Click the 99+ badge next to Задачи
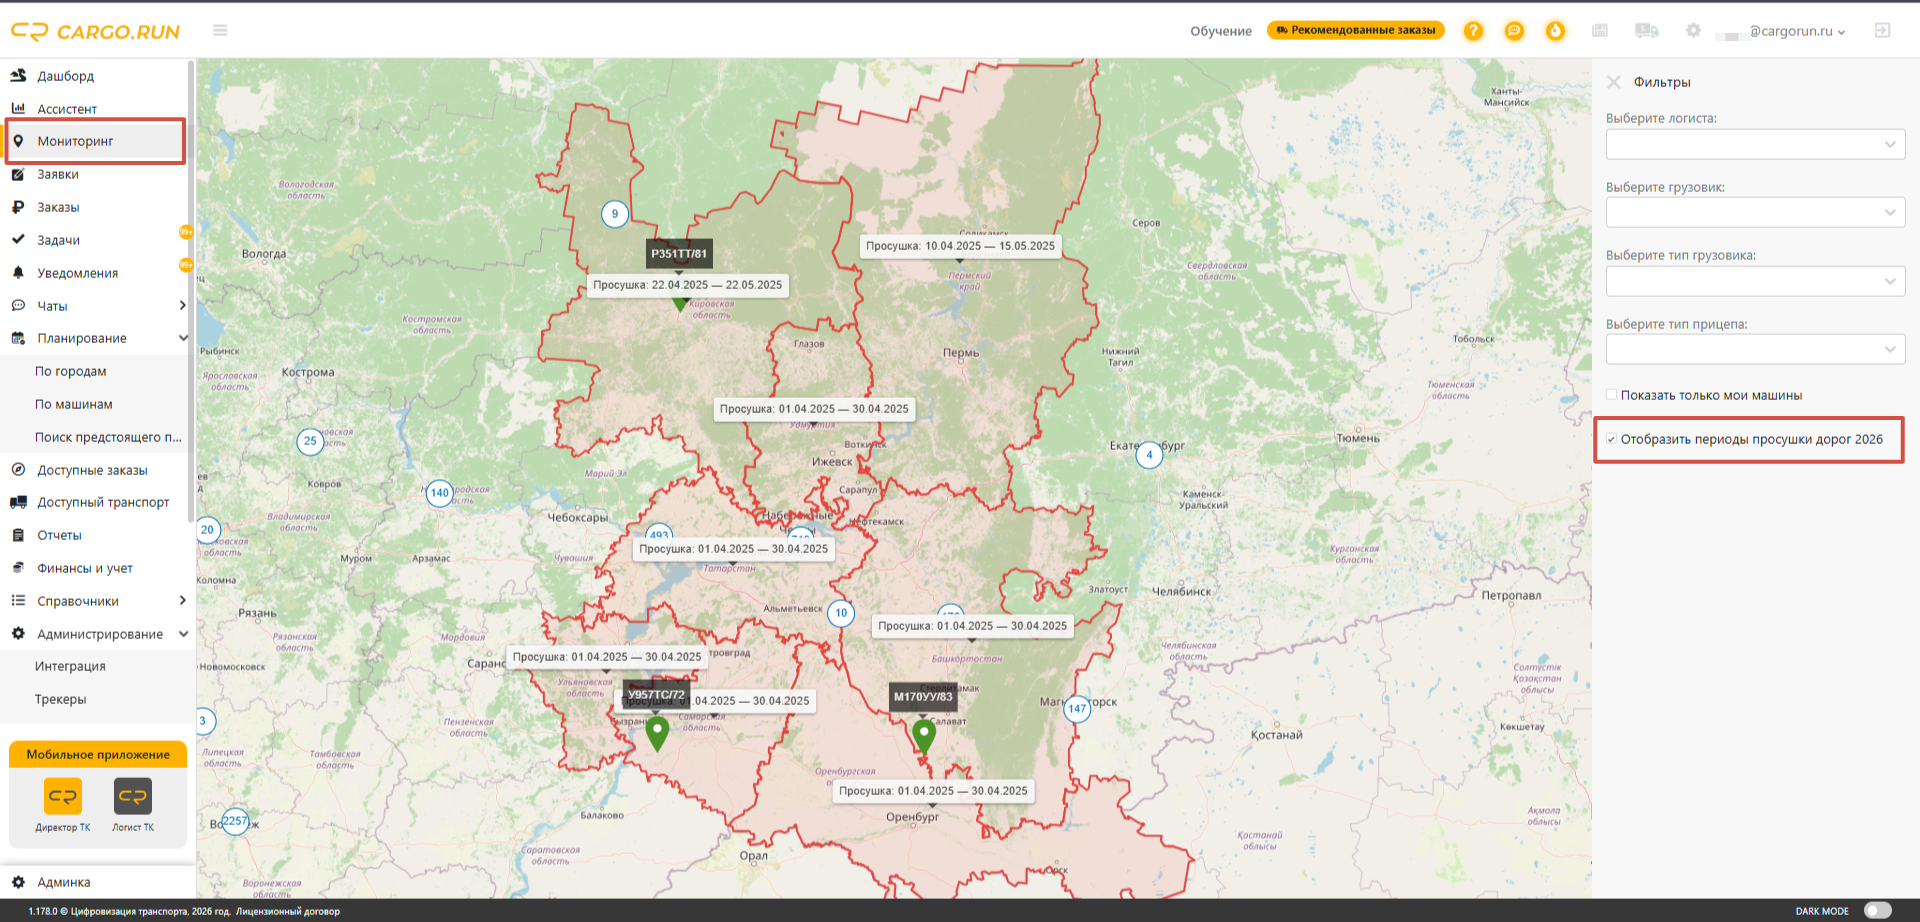1920x922 pixels. pyautogui.click(x=186, y=232)
